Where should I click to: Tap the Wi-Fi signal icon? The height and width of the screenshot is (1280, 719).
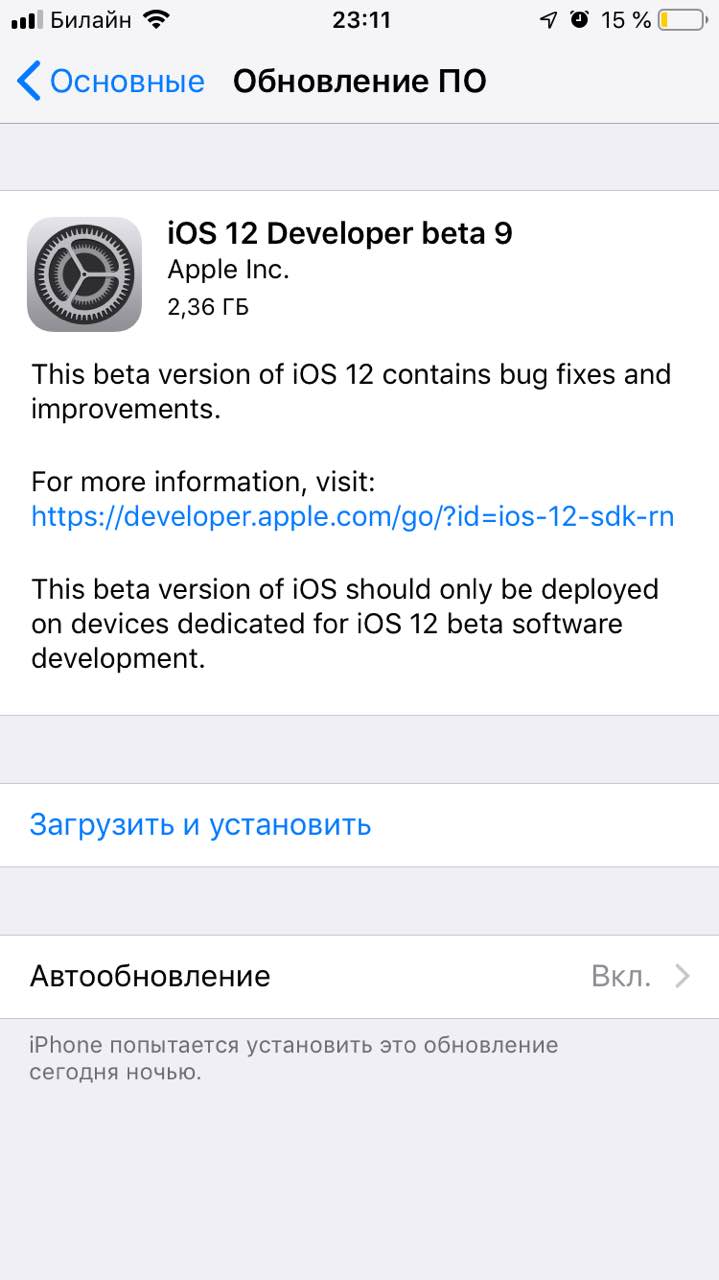pos(156,20)
